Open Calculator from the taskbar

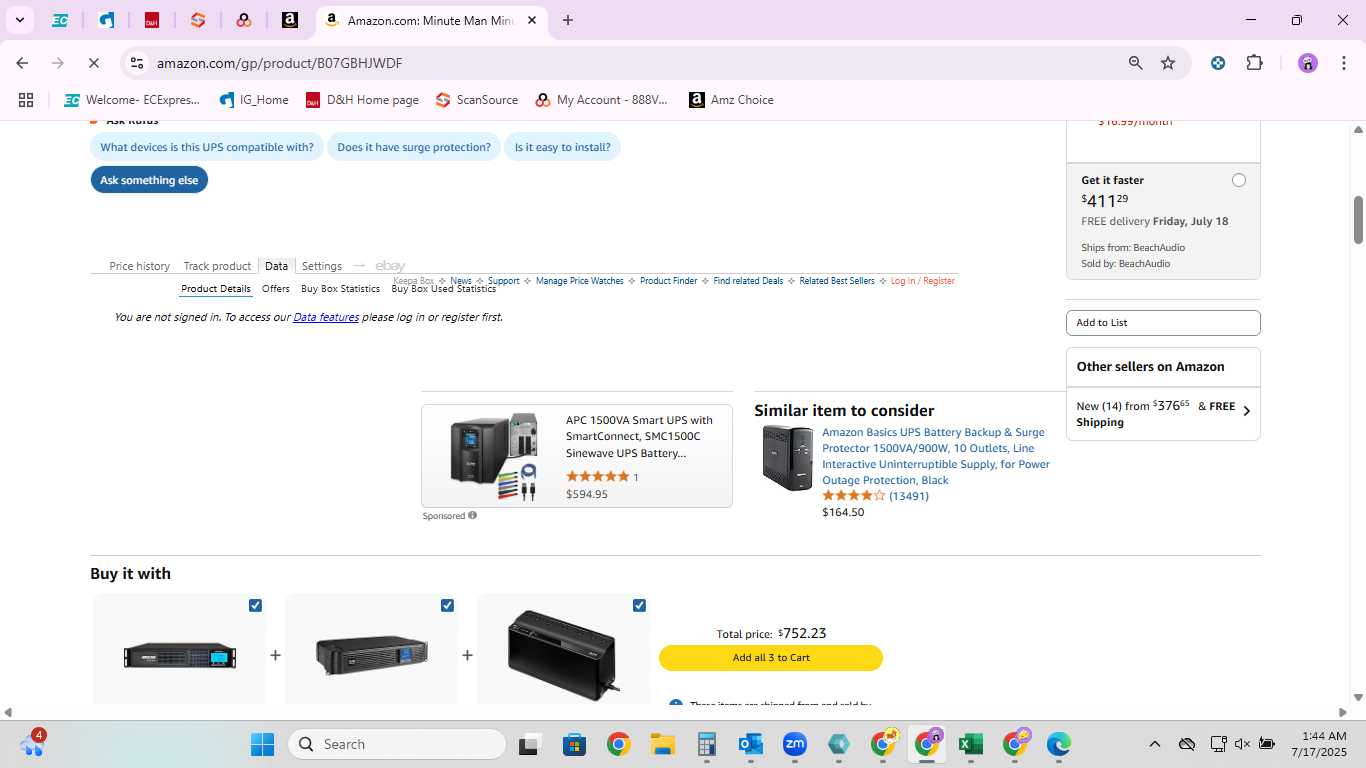coord(707,744)
